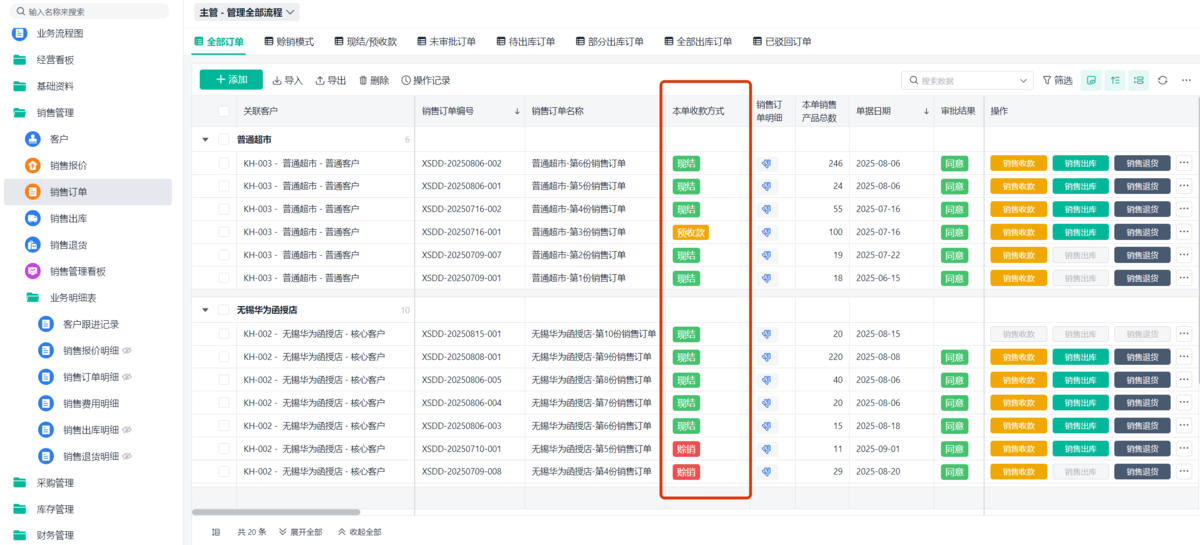Click the 导入 import icon button
The width and height of the screenshot is (1200, 545).
(288, 80)
